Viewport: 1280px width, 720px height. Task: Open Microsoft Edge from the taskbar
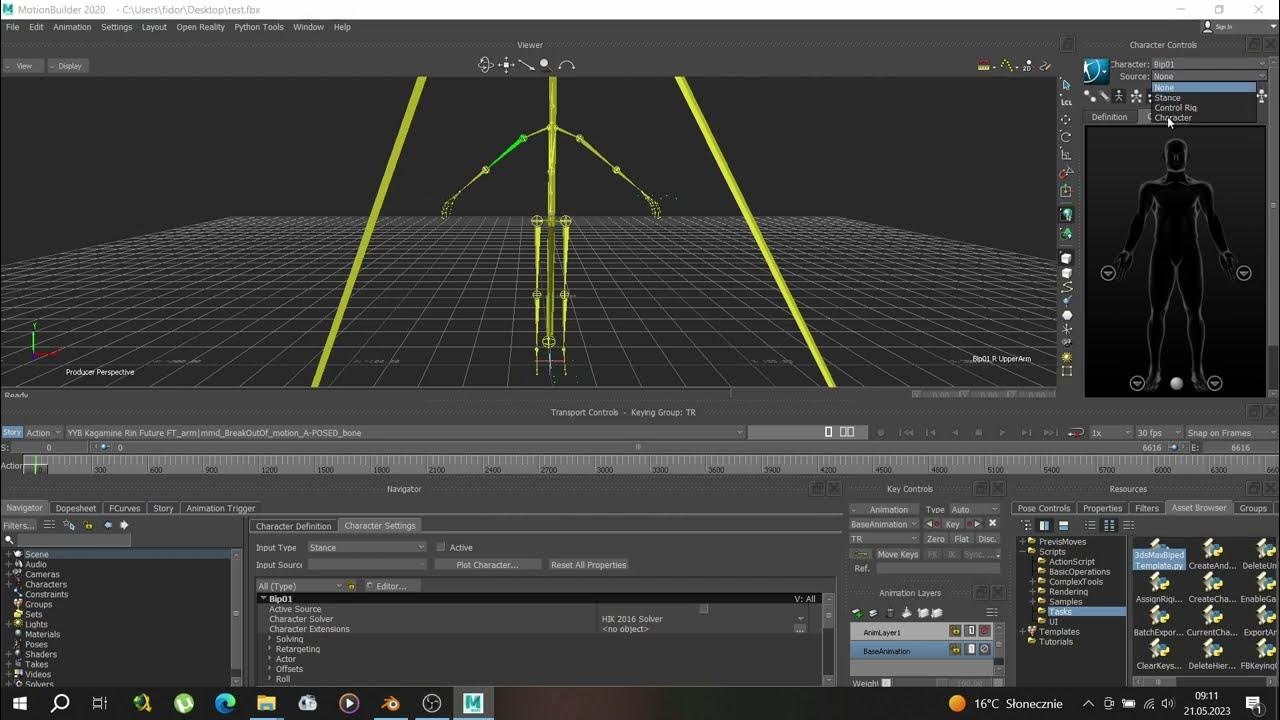(225, 703)
